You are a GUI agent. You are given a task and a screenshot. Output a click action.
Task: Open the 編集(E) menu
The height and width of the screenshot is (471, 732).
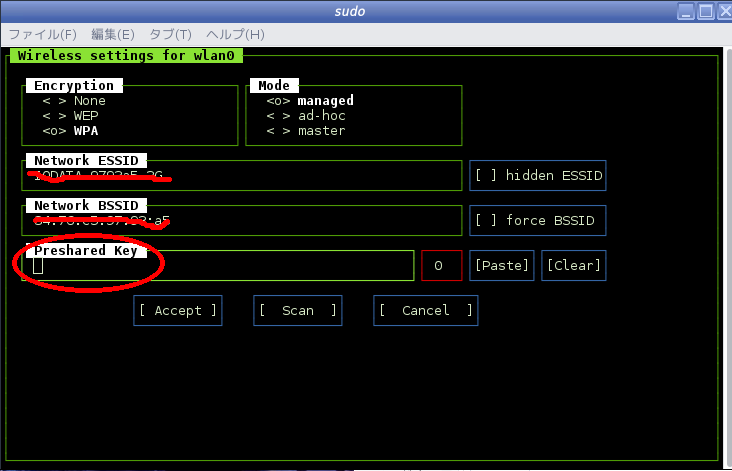pos(113,35)
